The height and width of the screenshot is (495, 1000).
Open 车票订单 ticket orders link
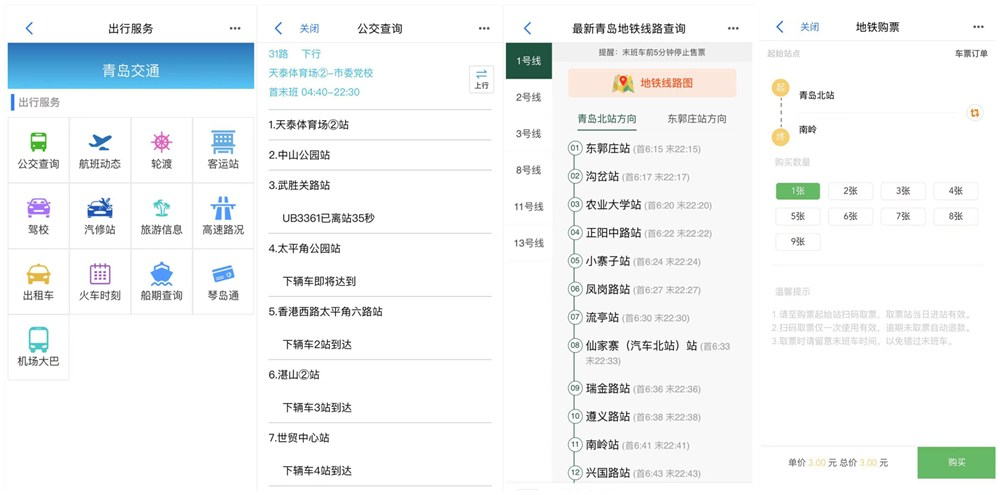pos(971,54)
